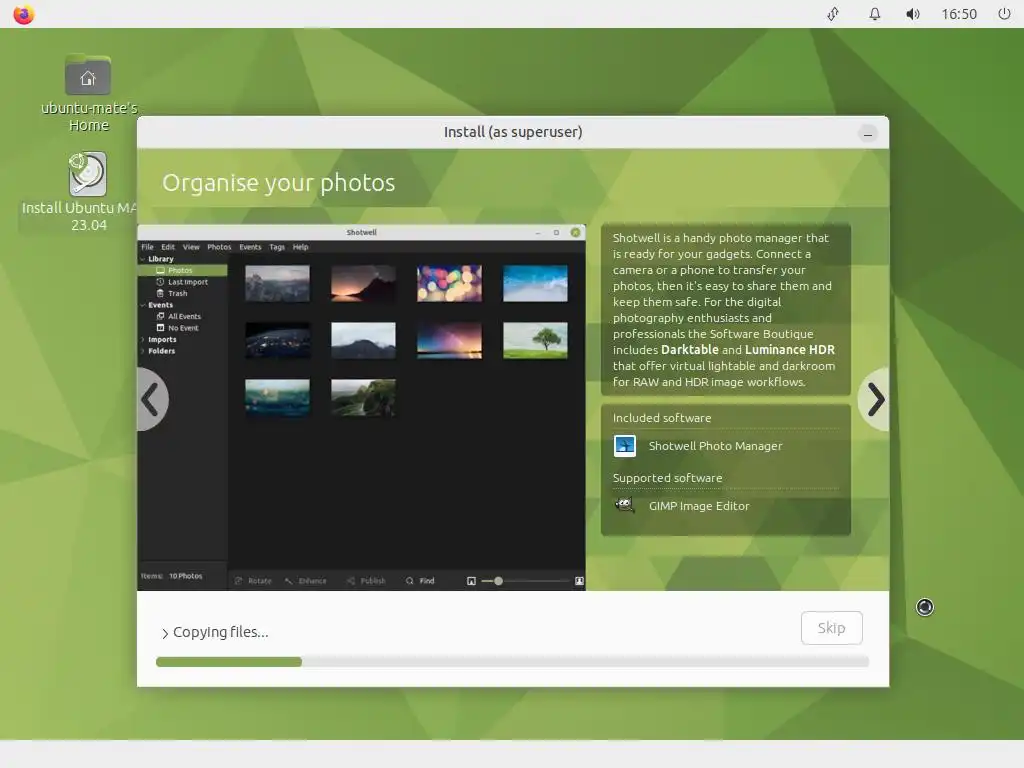Click the bold Darktable text
This screenshot has width=1024, height=768.
point(690,349)
